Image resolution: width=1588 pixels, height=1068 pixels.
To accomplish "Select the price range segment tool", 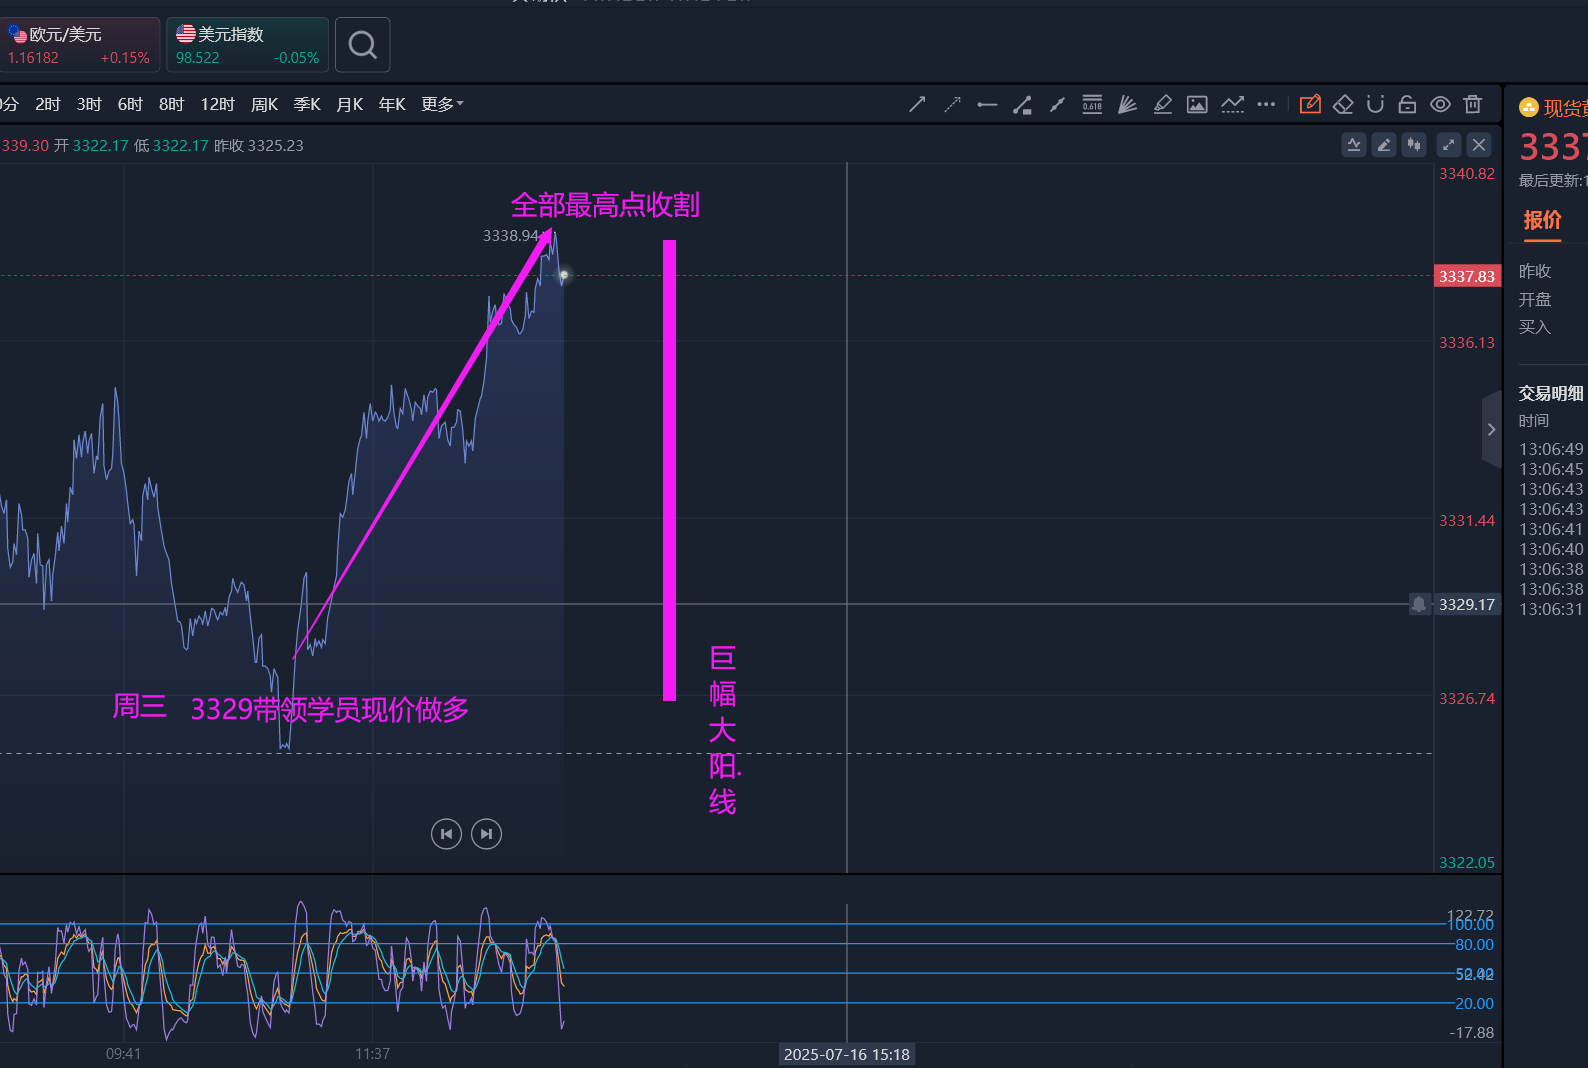I will (1022, 104).
